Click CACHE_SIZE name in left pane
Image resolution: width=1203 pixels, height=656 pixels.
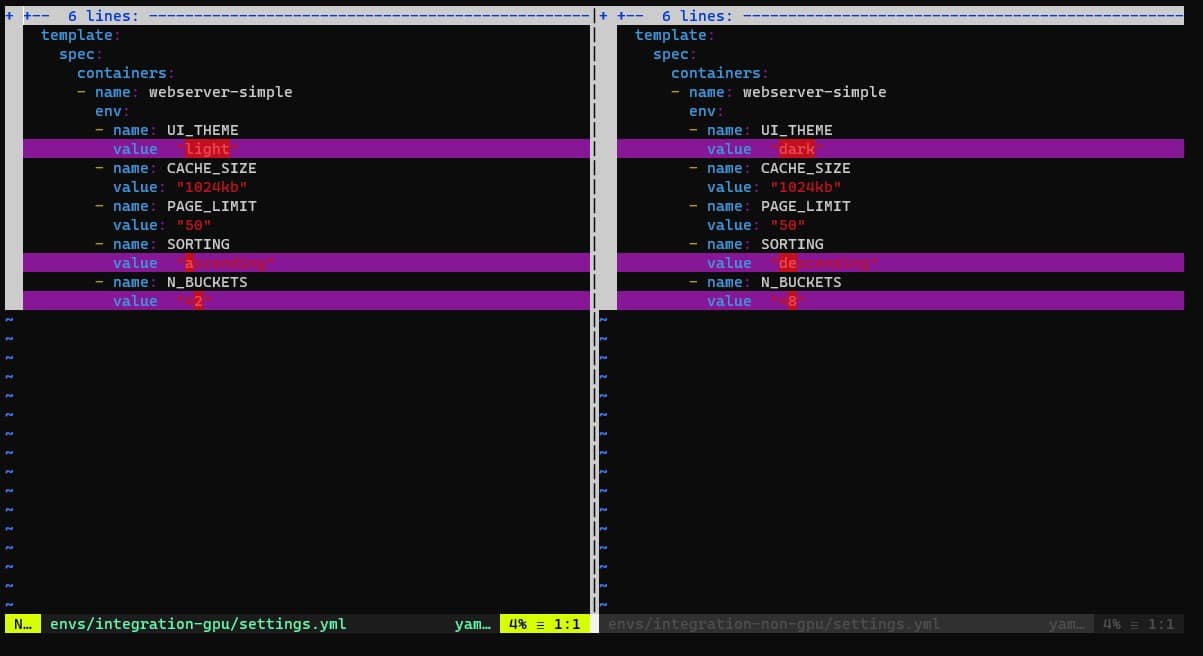coord(212,168)
